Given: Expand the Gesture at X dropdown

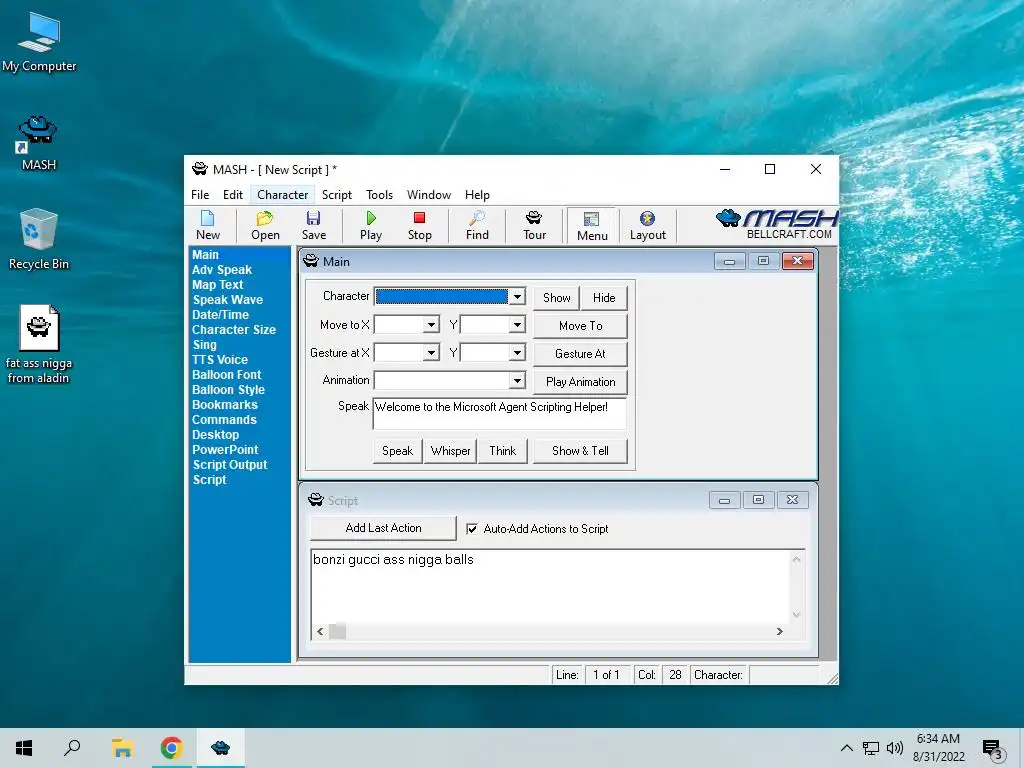Looking at the screenshot, I should [x=431, y=353].
